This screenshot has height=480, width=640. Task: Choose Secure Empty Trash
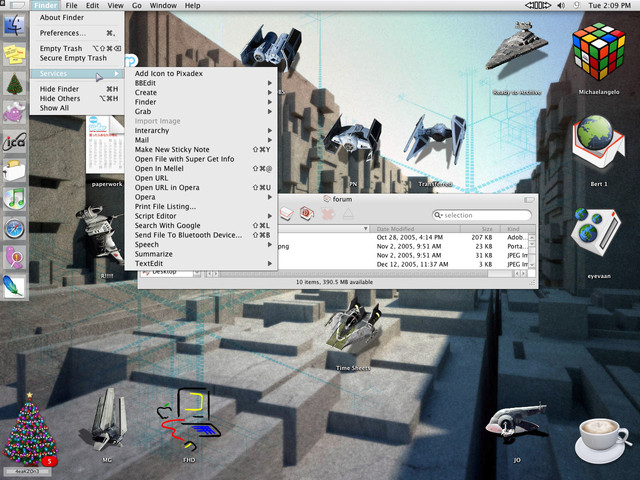click(x=77, y=58)
